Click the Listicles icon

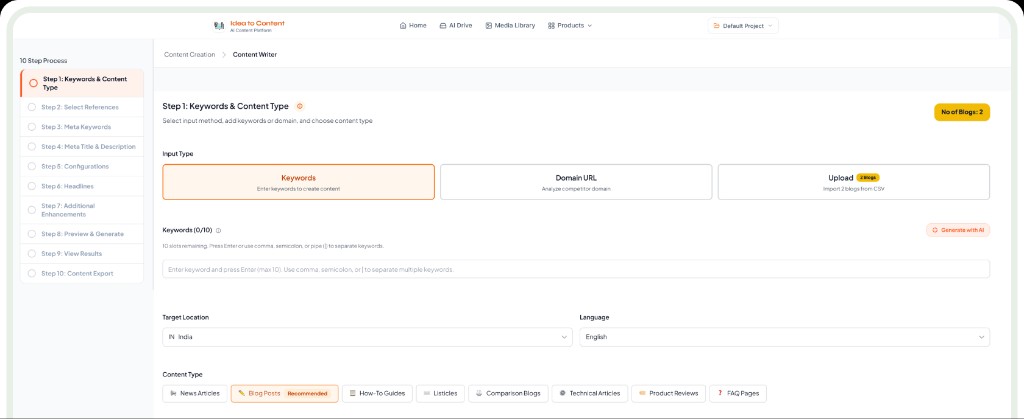tap(426, 394)
